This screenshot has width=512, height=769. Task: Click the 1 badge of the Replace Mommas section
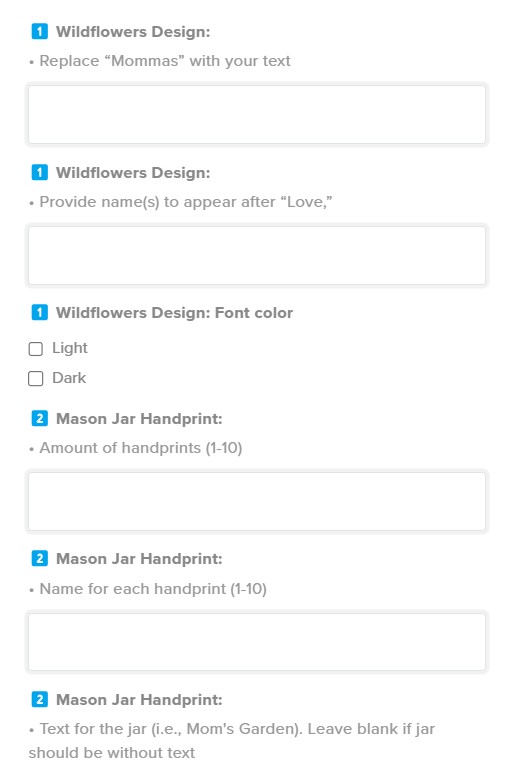[40, 31]
